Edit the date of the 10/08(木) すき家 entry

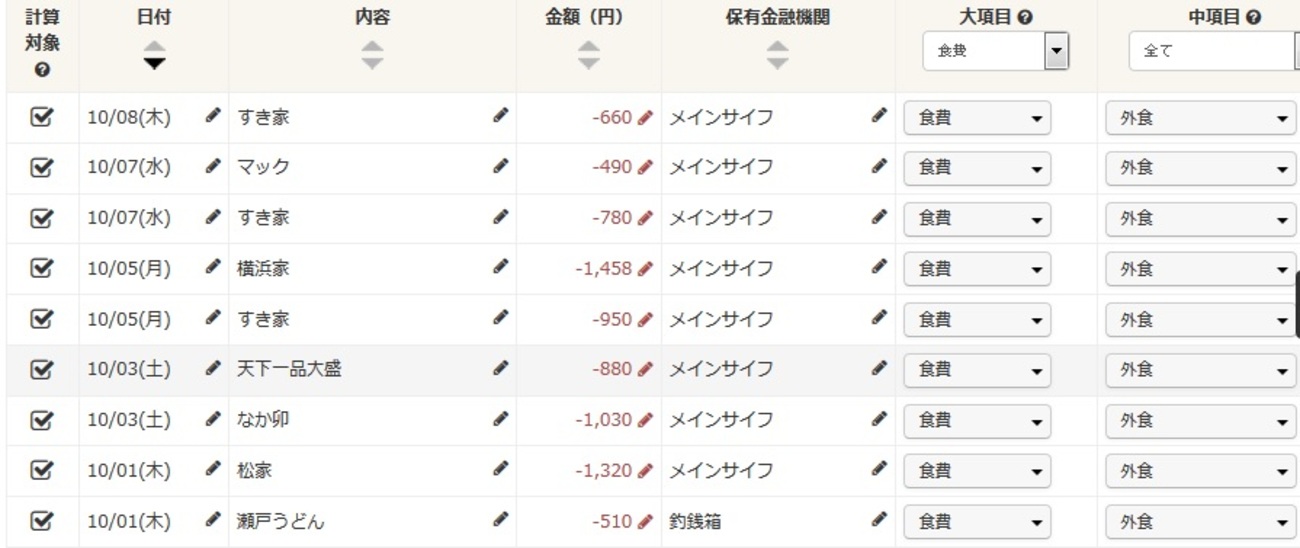pos(213,116)
